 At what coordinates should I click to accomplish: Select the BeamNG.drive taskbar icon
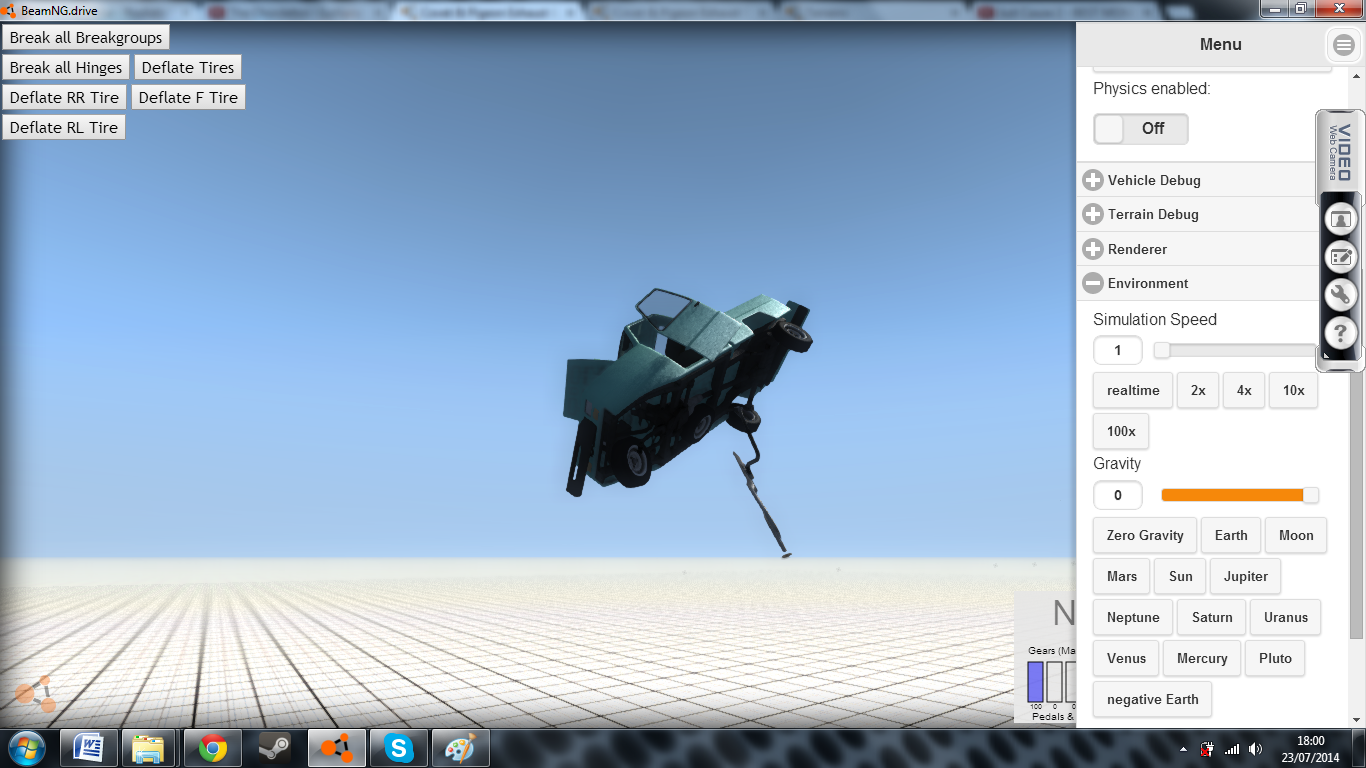pyautogui.click(x=336, y=748)
